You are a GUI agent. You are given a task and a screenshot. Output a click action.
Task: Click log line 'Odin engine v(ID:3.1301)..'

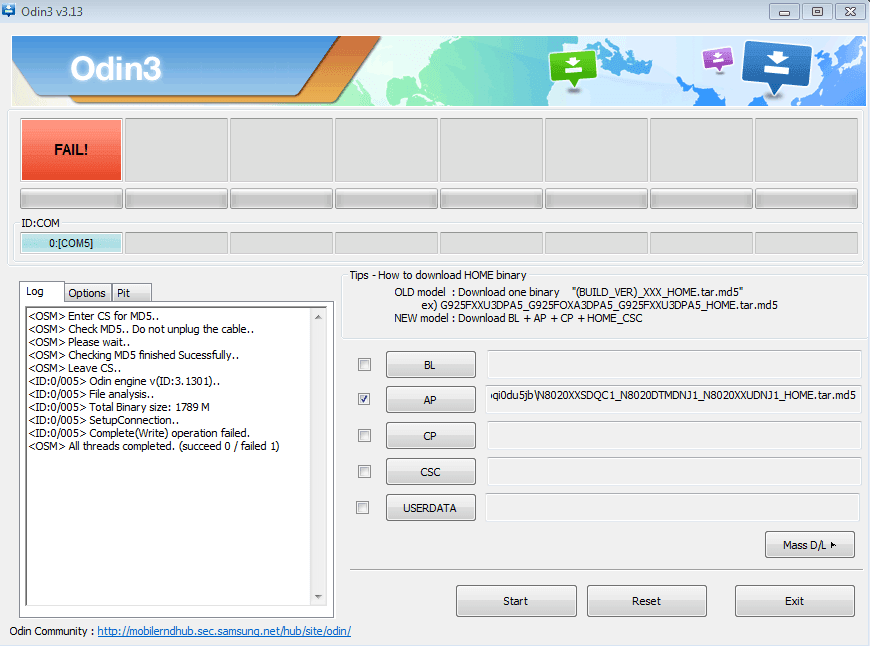tap(124, 381)
